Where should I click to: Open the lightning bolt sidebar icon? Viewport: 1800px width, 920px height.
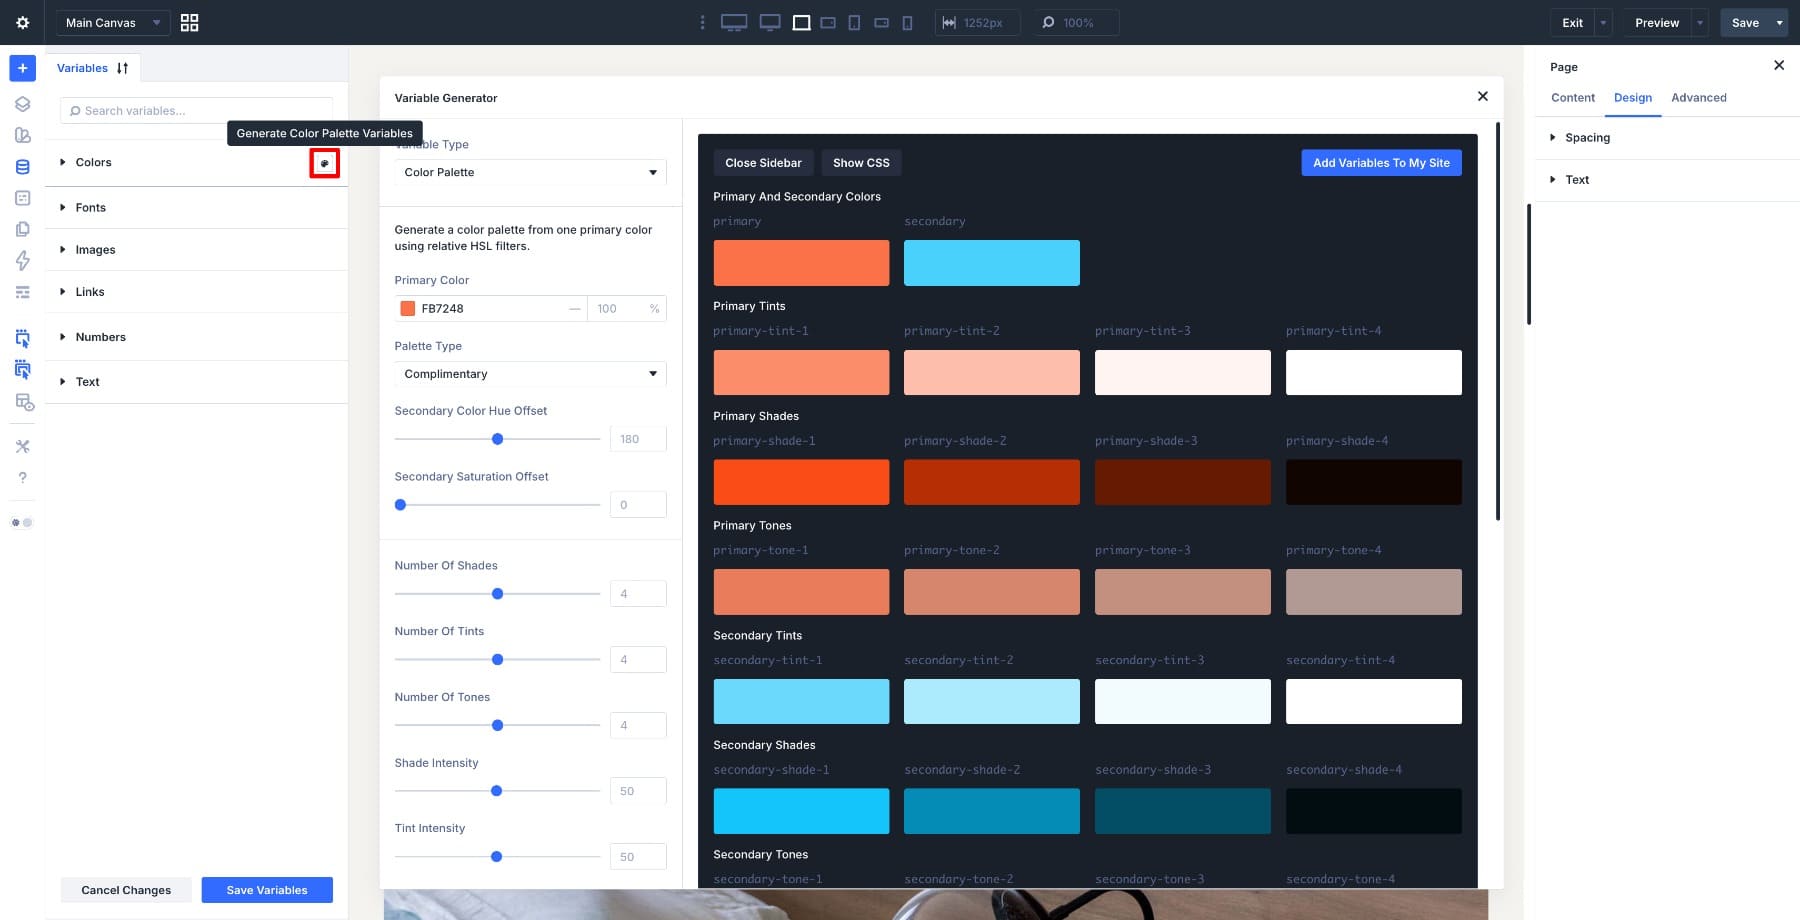click(22, 261)
